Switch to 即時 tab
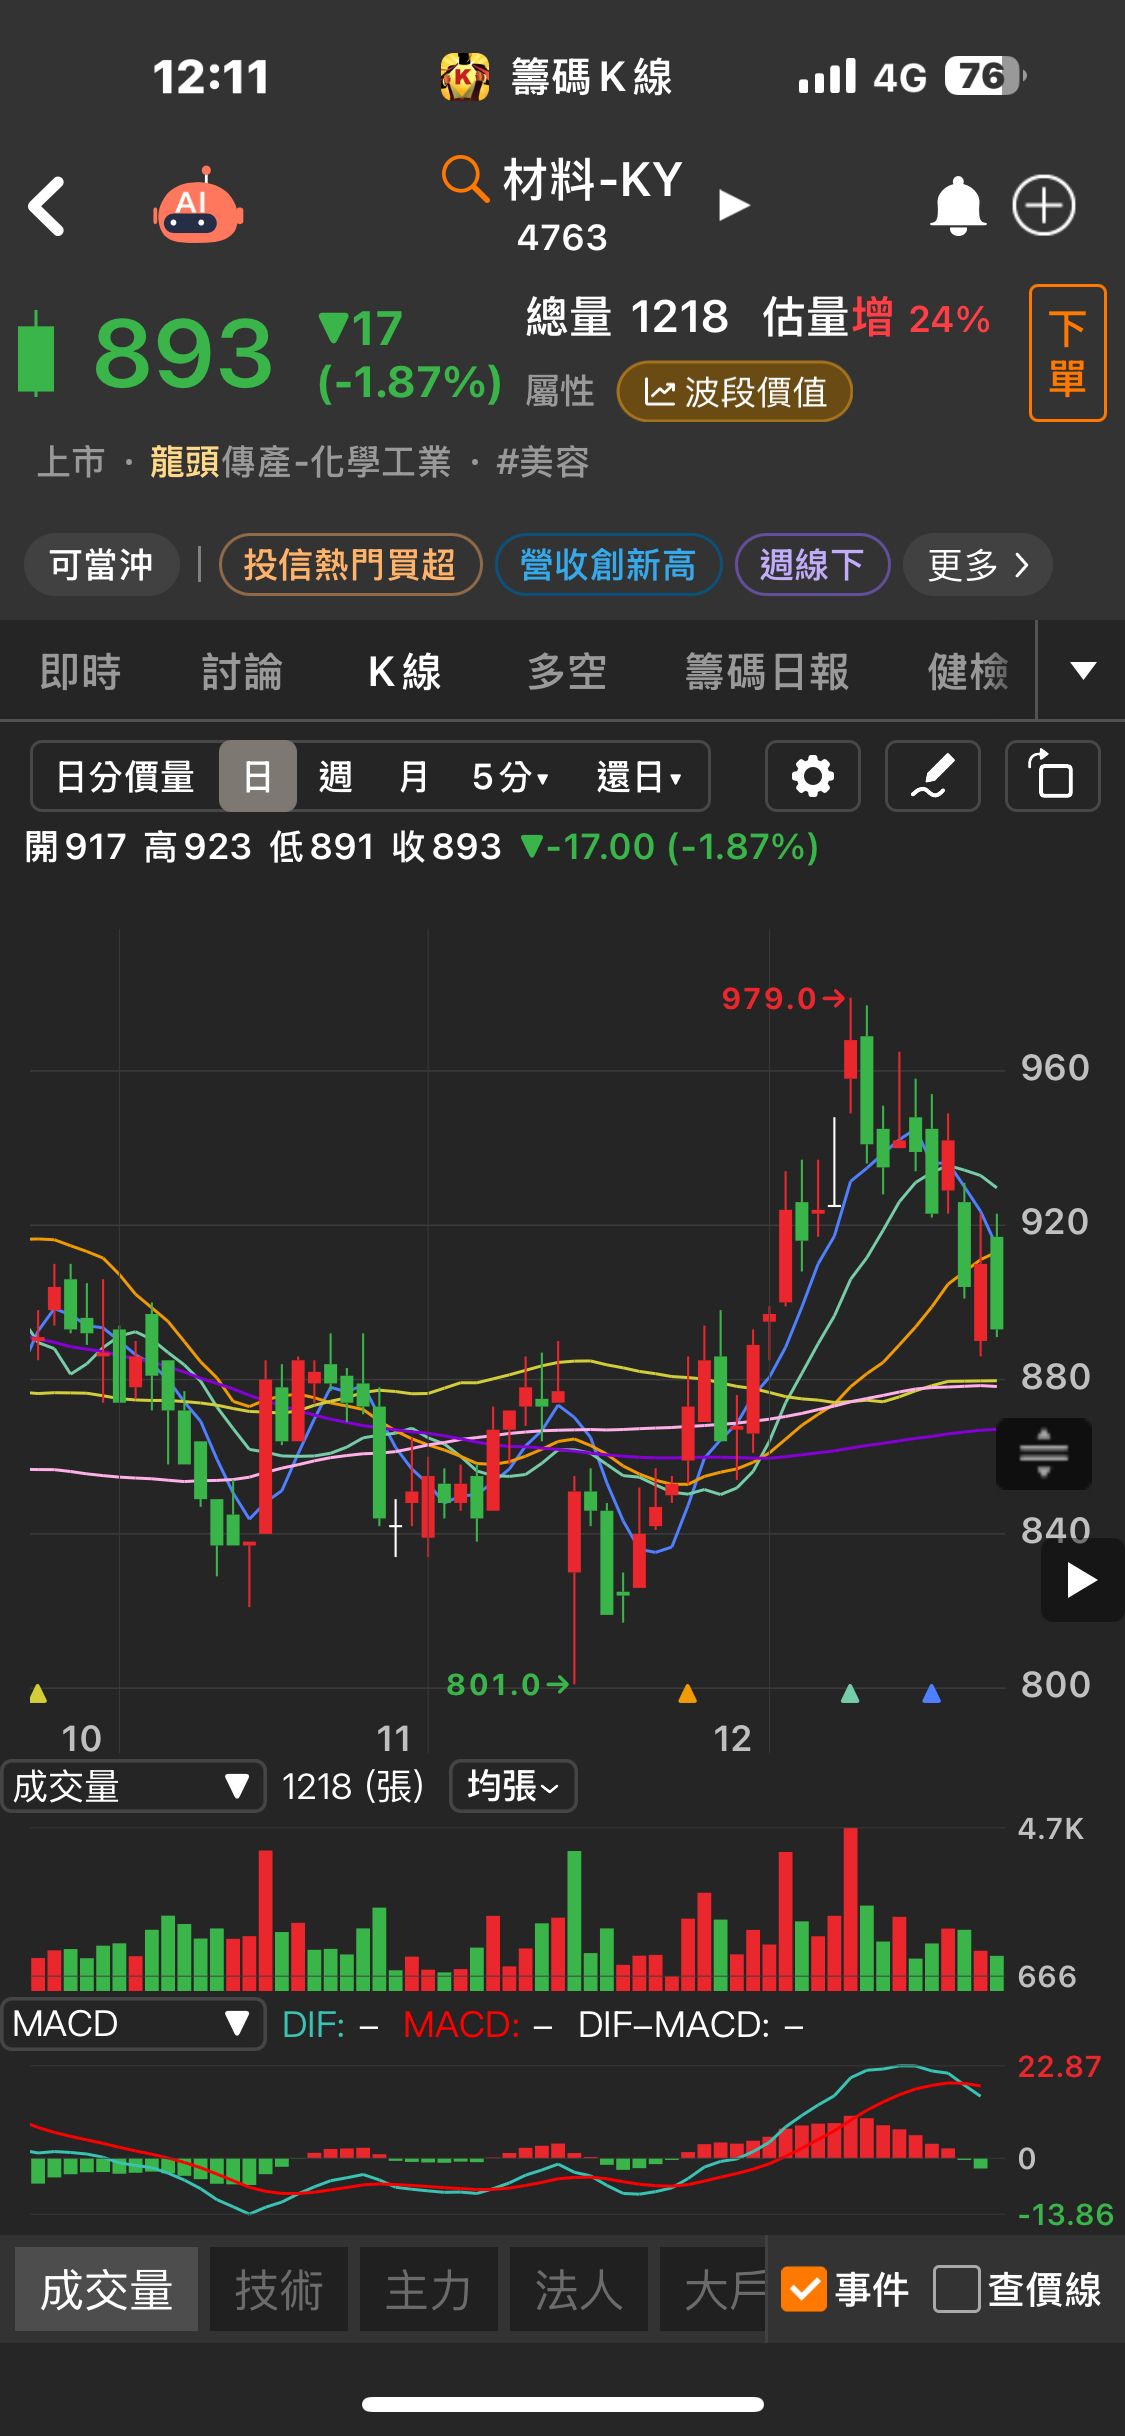 [x=80, y=671]
